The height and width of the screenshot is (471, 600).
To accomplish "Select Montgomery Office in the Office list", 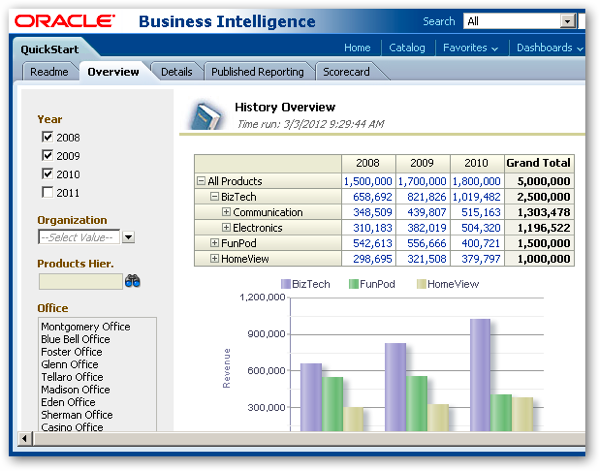I will coord(86,326).
